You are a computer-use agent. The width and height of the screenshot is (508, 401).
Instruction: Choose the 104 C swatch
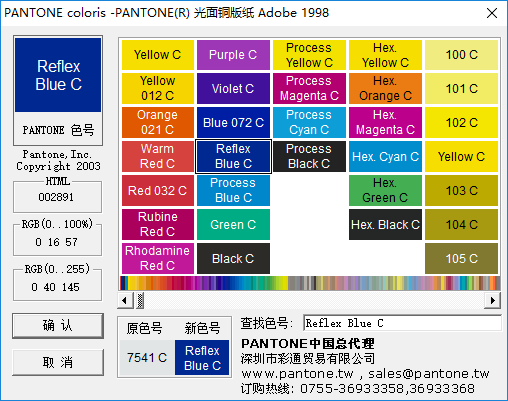point(461,225)
